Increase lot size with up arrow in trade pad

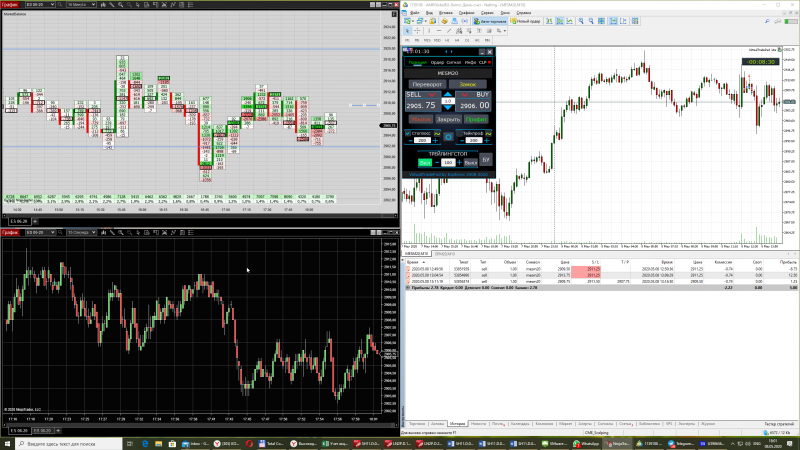(x=447, y=94)
